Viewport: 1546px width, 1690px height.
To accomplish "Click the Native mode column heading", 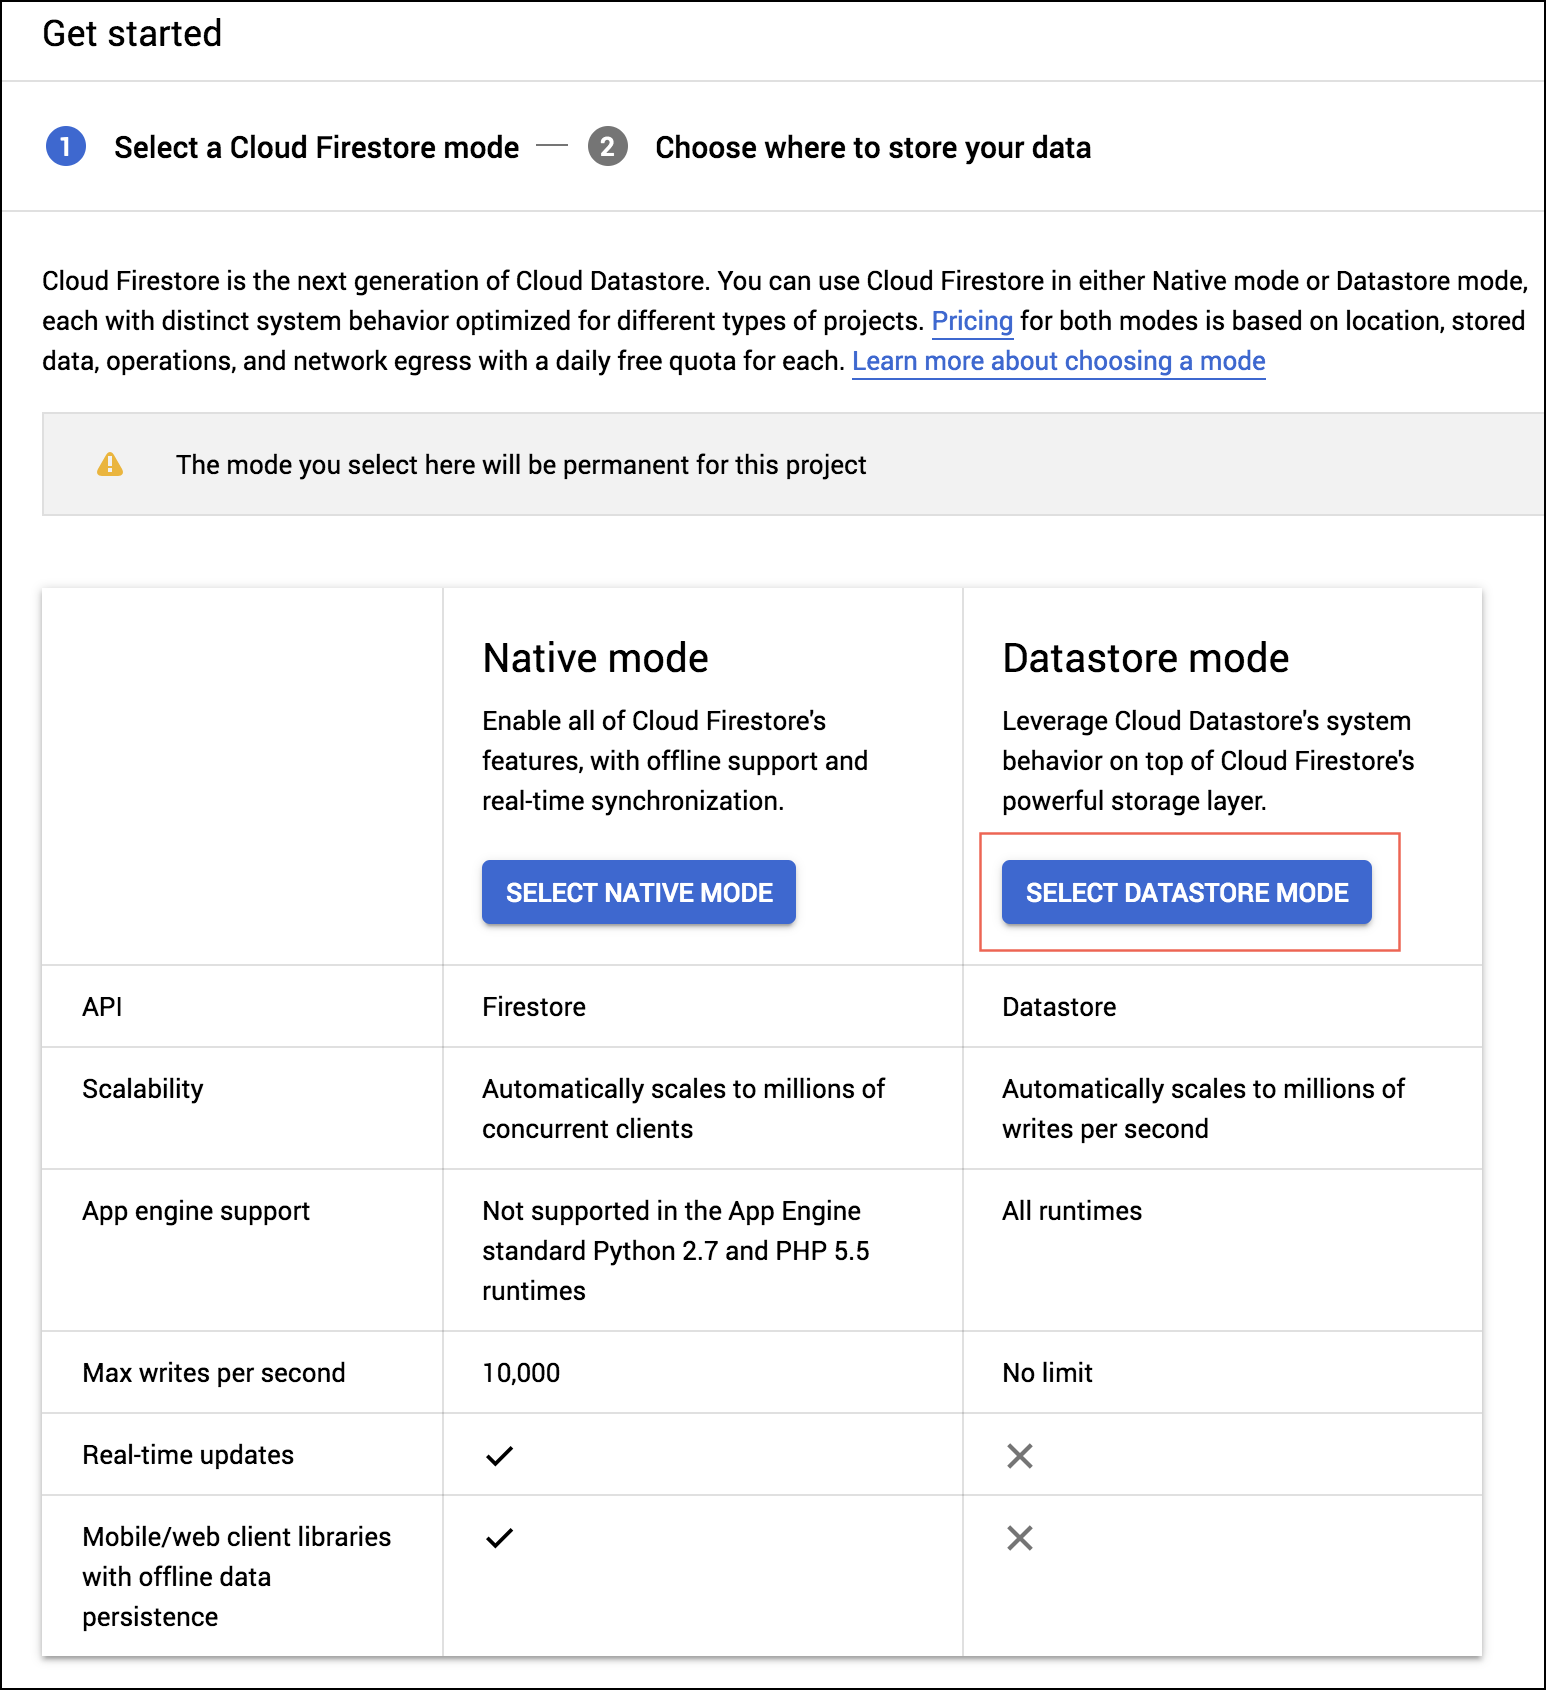I will click(595, 658).
